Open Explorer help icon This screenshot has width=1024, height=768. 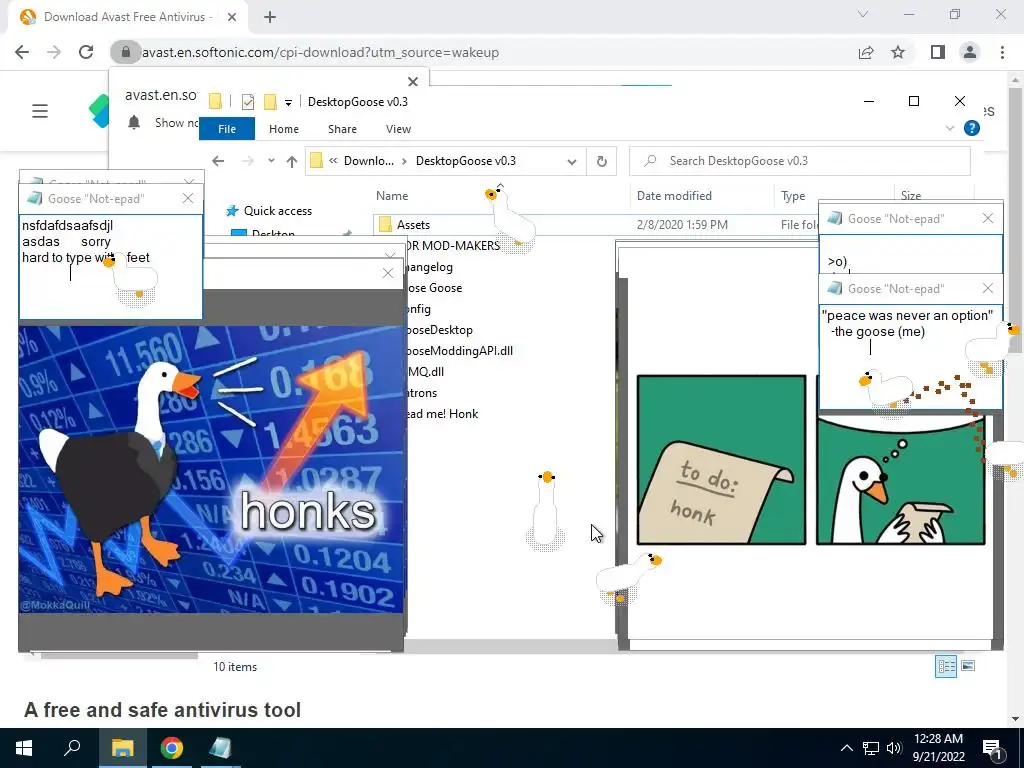[972, 128]
